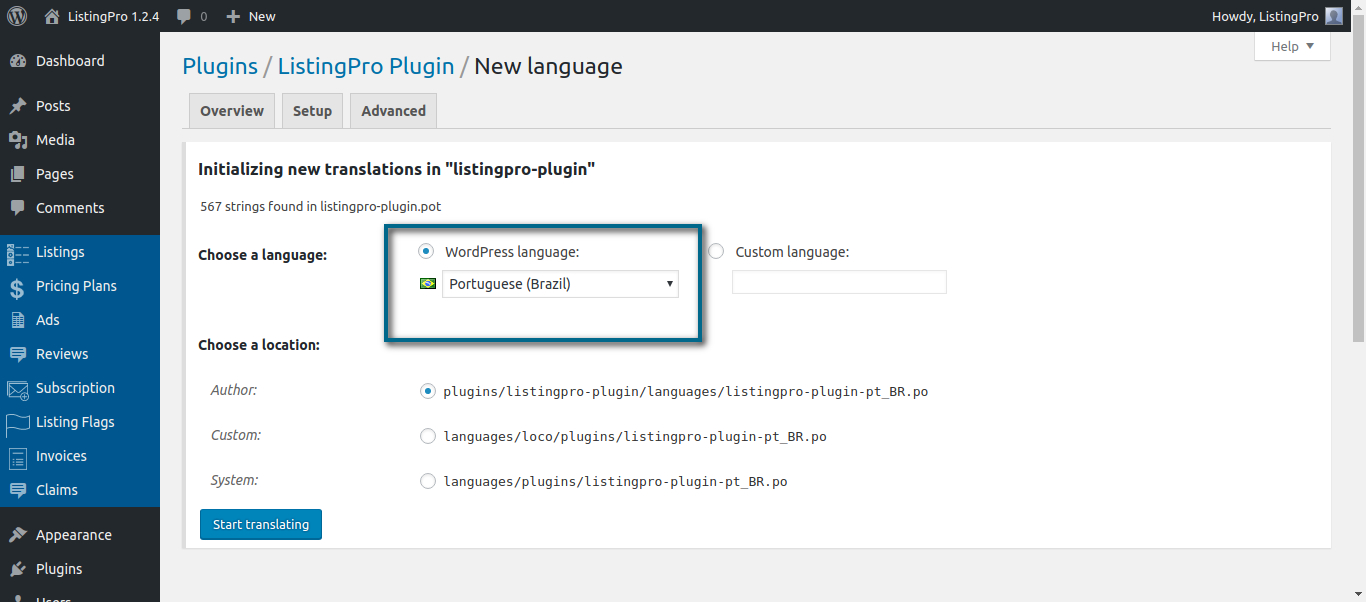Click the languages/loco/plugins path text
Screen dimensions: 1366x602
click(x=635, y=437)
